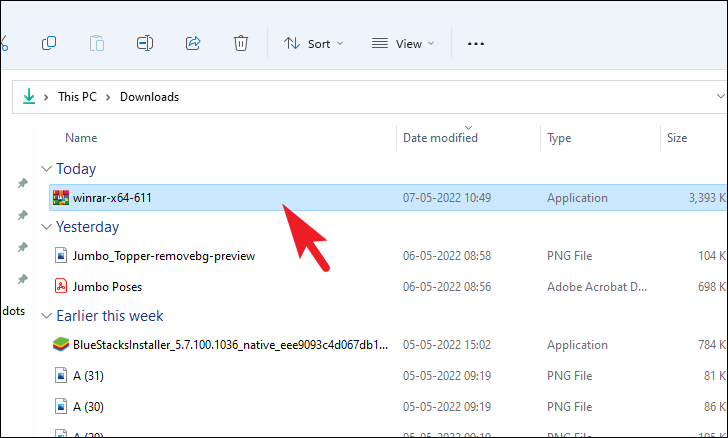The width and height of the screenshot is (728, 438).
Task: Expand chevron after This PC breadcrumb
Action: point(108,97)
